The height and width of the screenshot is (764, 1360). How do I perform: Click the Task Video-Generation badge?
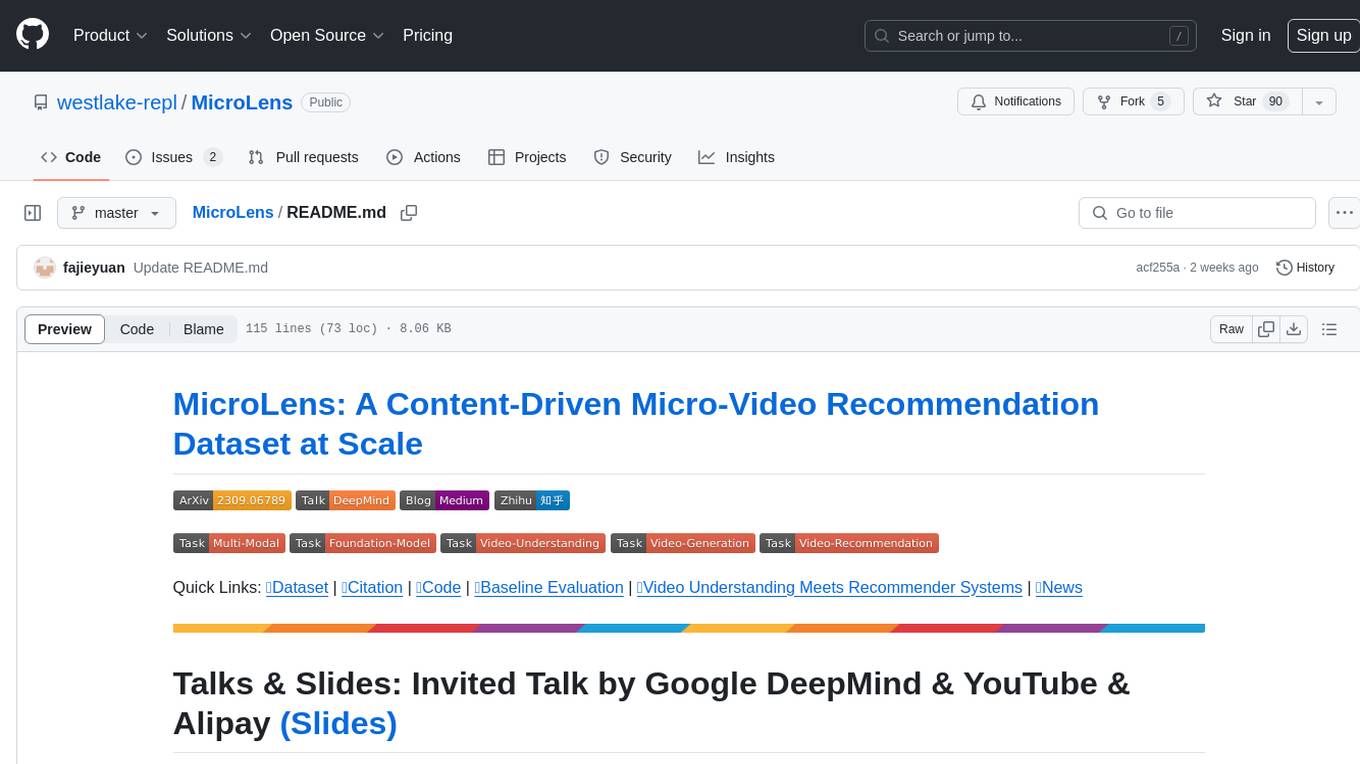point(683,543)
